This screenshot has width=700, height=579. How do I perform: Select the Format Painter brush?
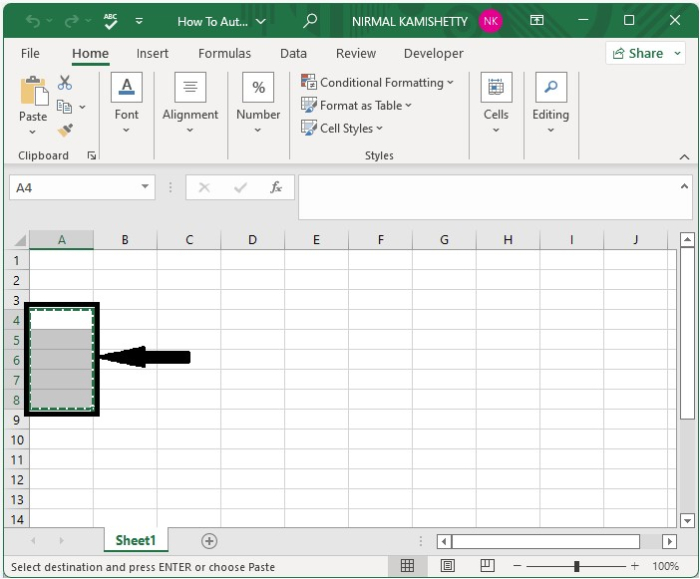pyautogui.click(x=65, y=130)
